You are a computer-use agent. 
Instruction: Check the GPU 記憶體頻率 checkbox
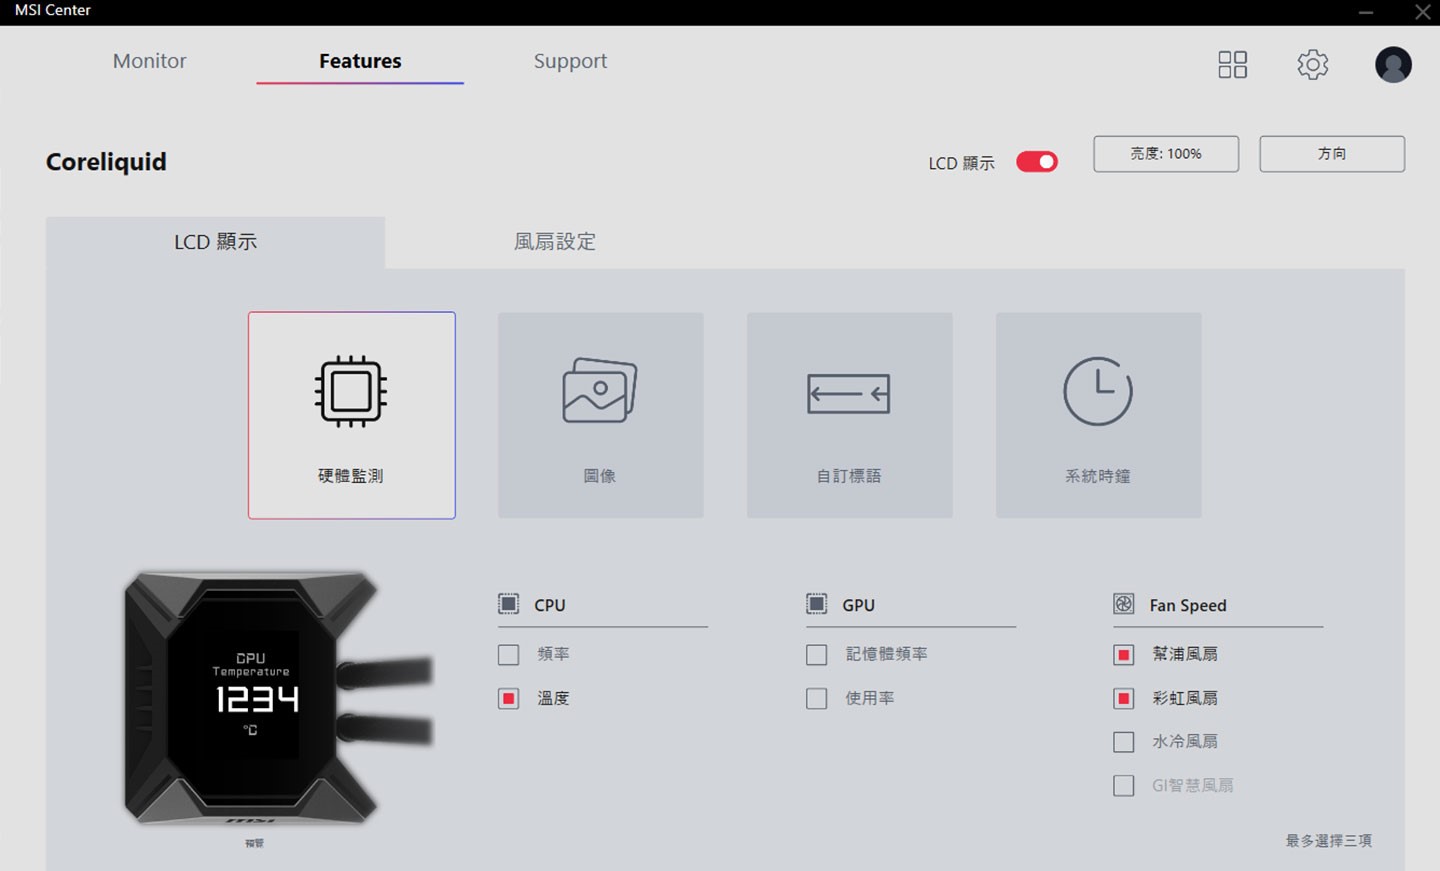point(817,654)
